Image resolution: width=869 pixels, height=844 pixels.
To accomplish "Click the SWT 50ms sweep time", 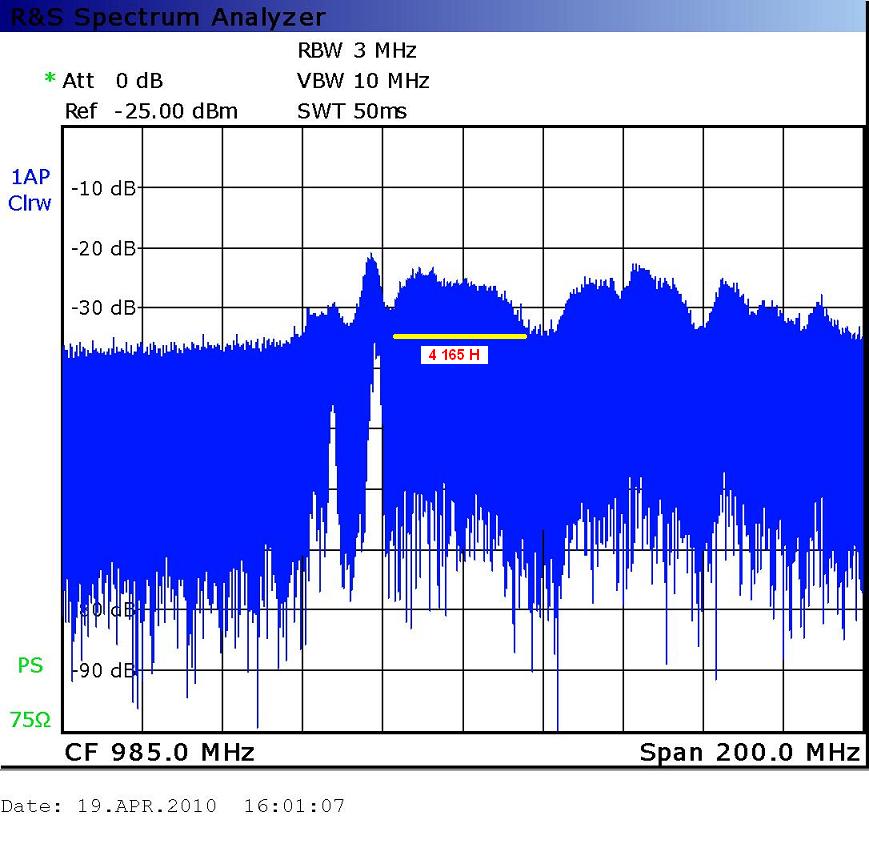I will (352, 111).
